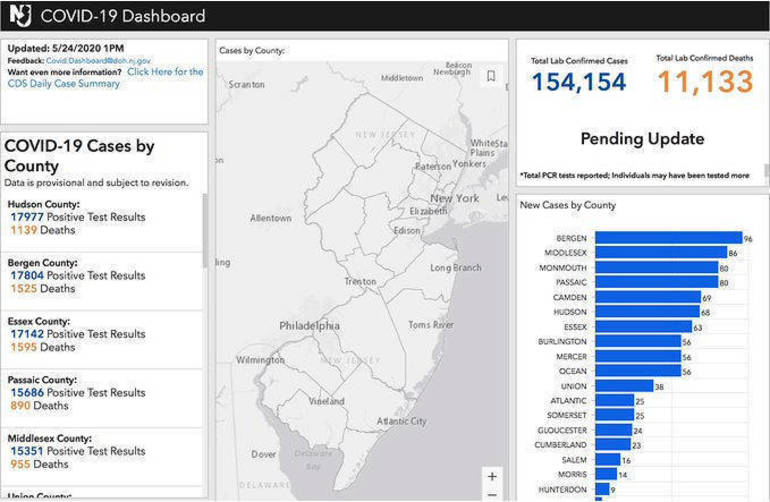Open the map bookmarks icon
Screen dimensions: 770x502
click(x=491, y=76)
